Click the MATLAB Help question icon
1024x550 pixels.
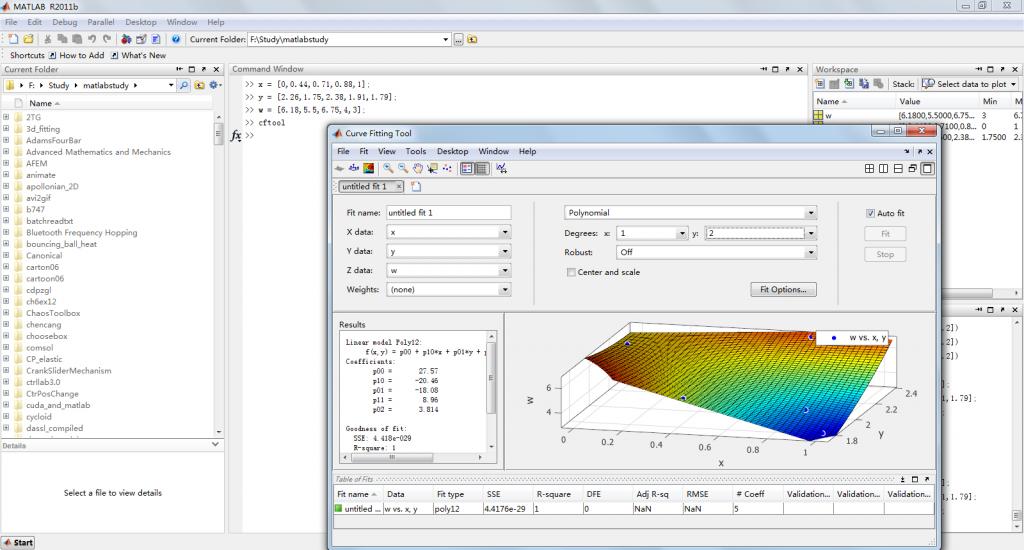176,39
